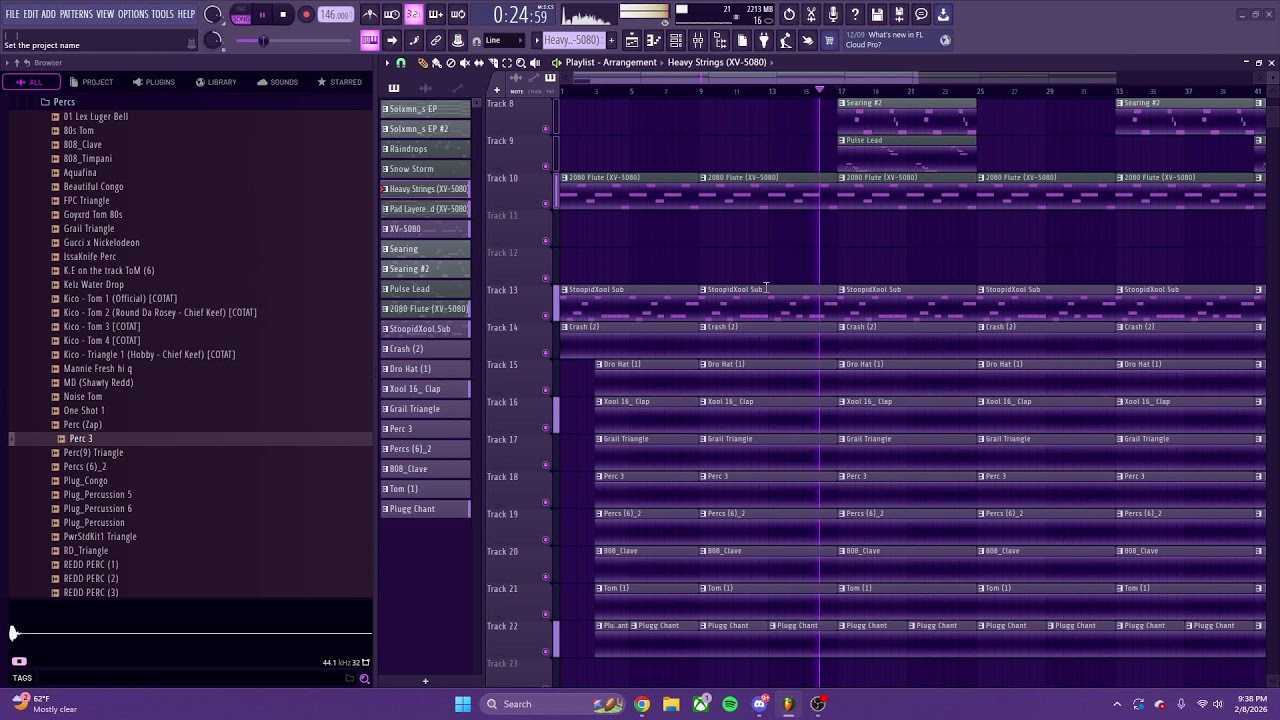
Task: Open the PATTERNS menu
Action: tap(76, 14)
